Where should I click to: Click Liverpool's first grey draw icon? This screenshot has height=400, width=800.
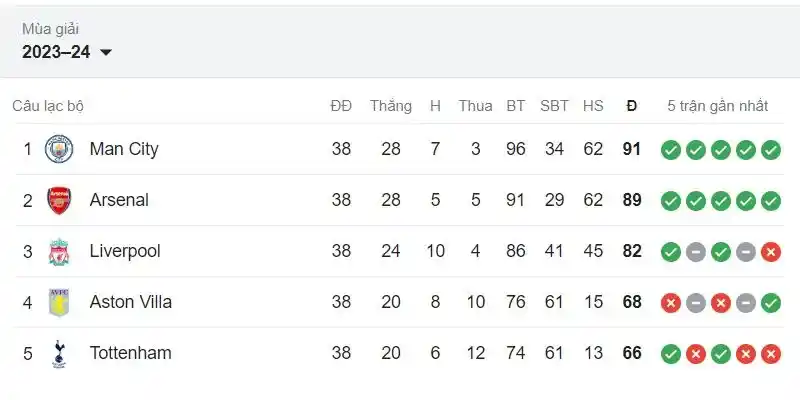point(696,252)
